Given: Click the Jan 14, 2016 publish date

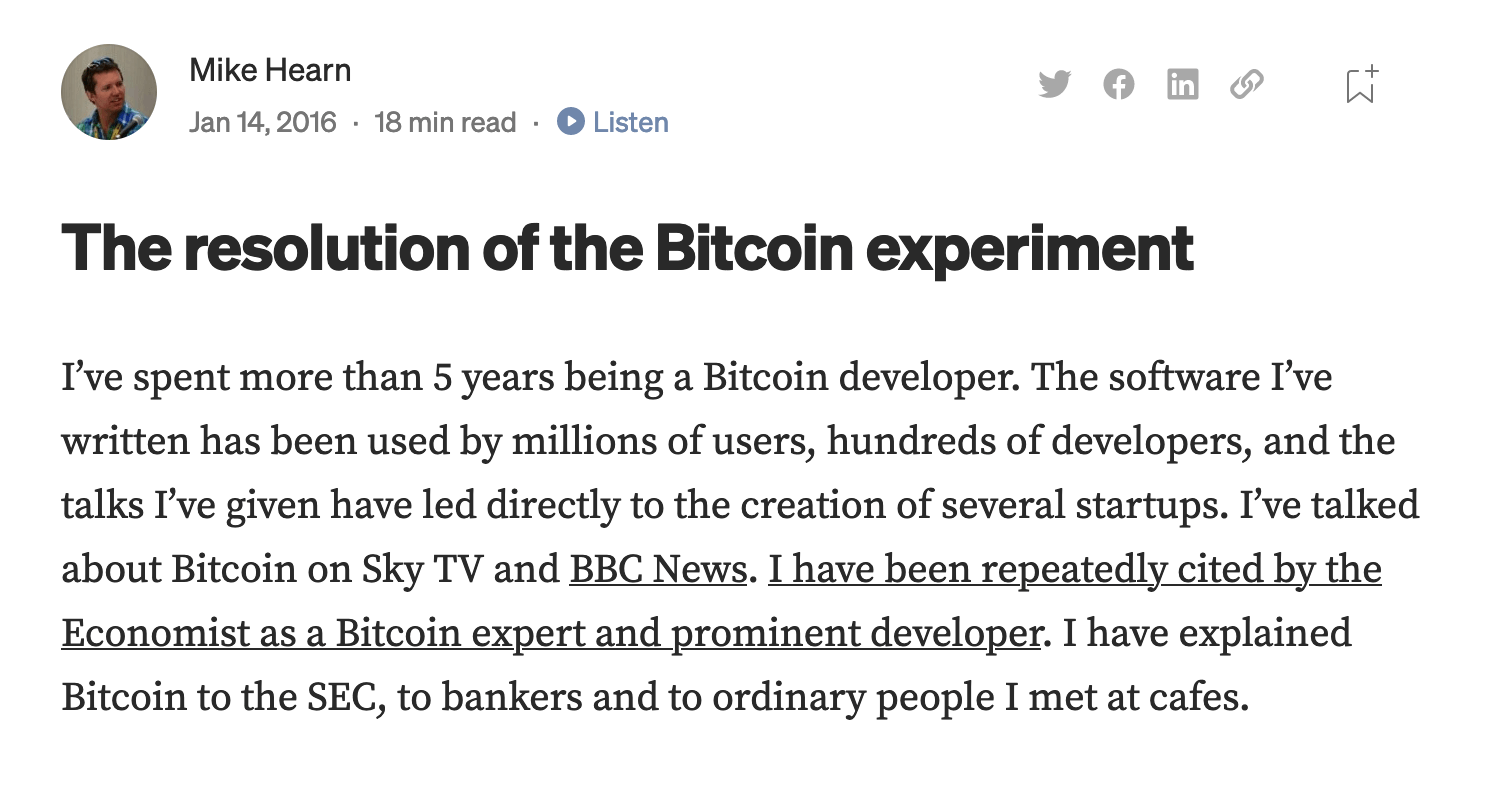Looking at the screenshot, I should coord(263,122).
